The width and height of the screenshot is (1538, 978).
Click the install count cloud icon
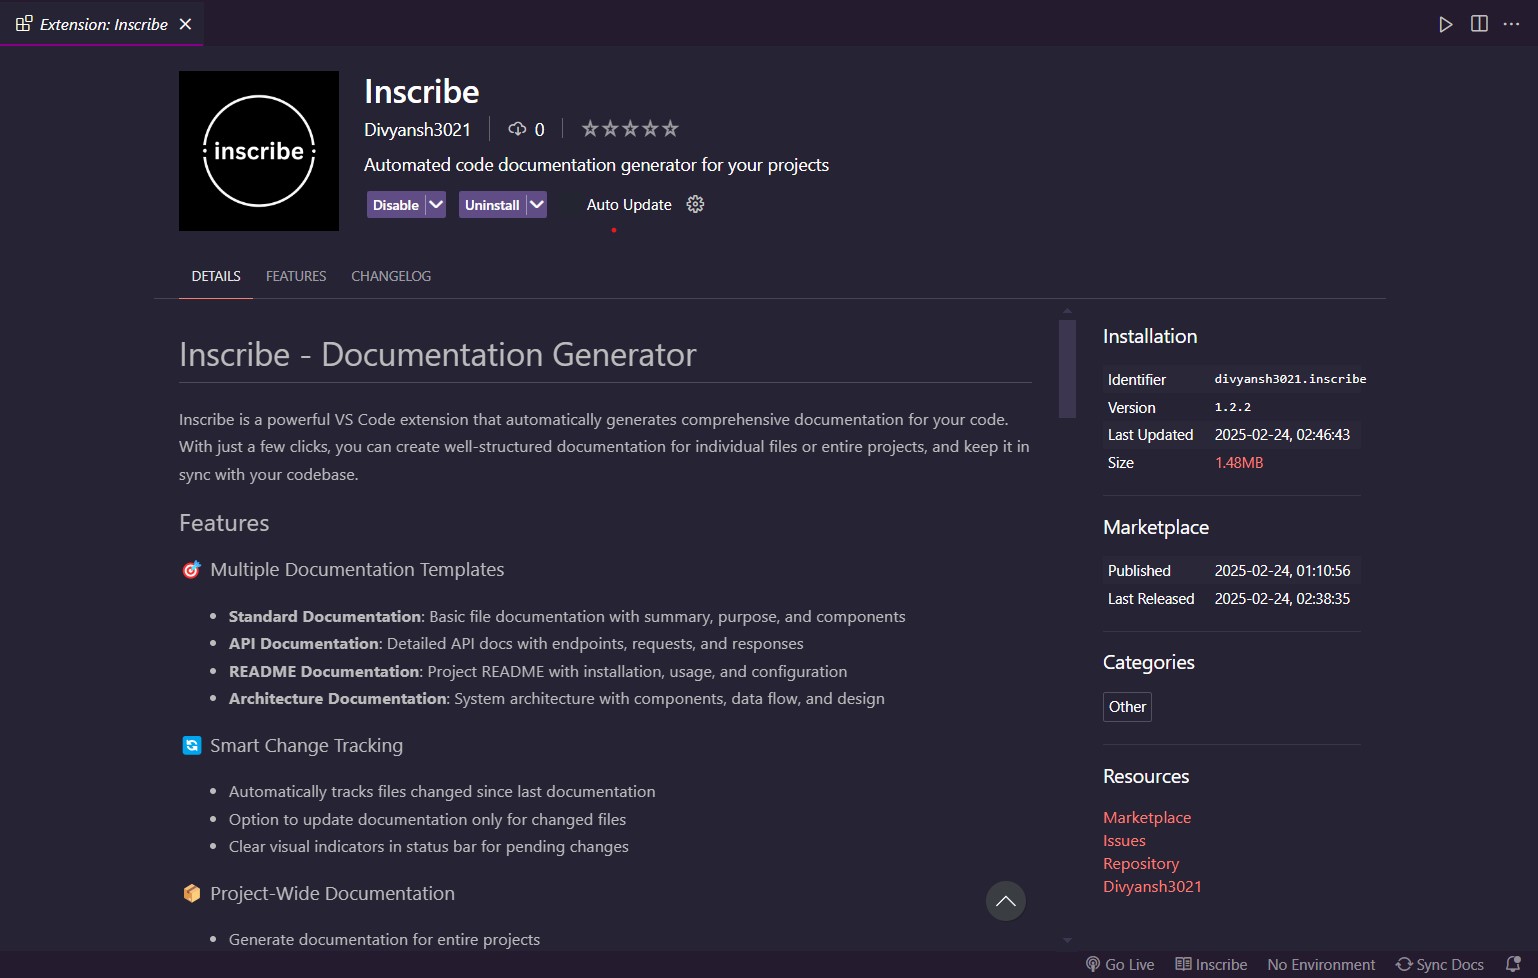[x=517, y=129]
